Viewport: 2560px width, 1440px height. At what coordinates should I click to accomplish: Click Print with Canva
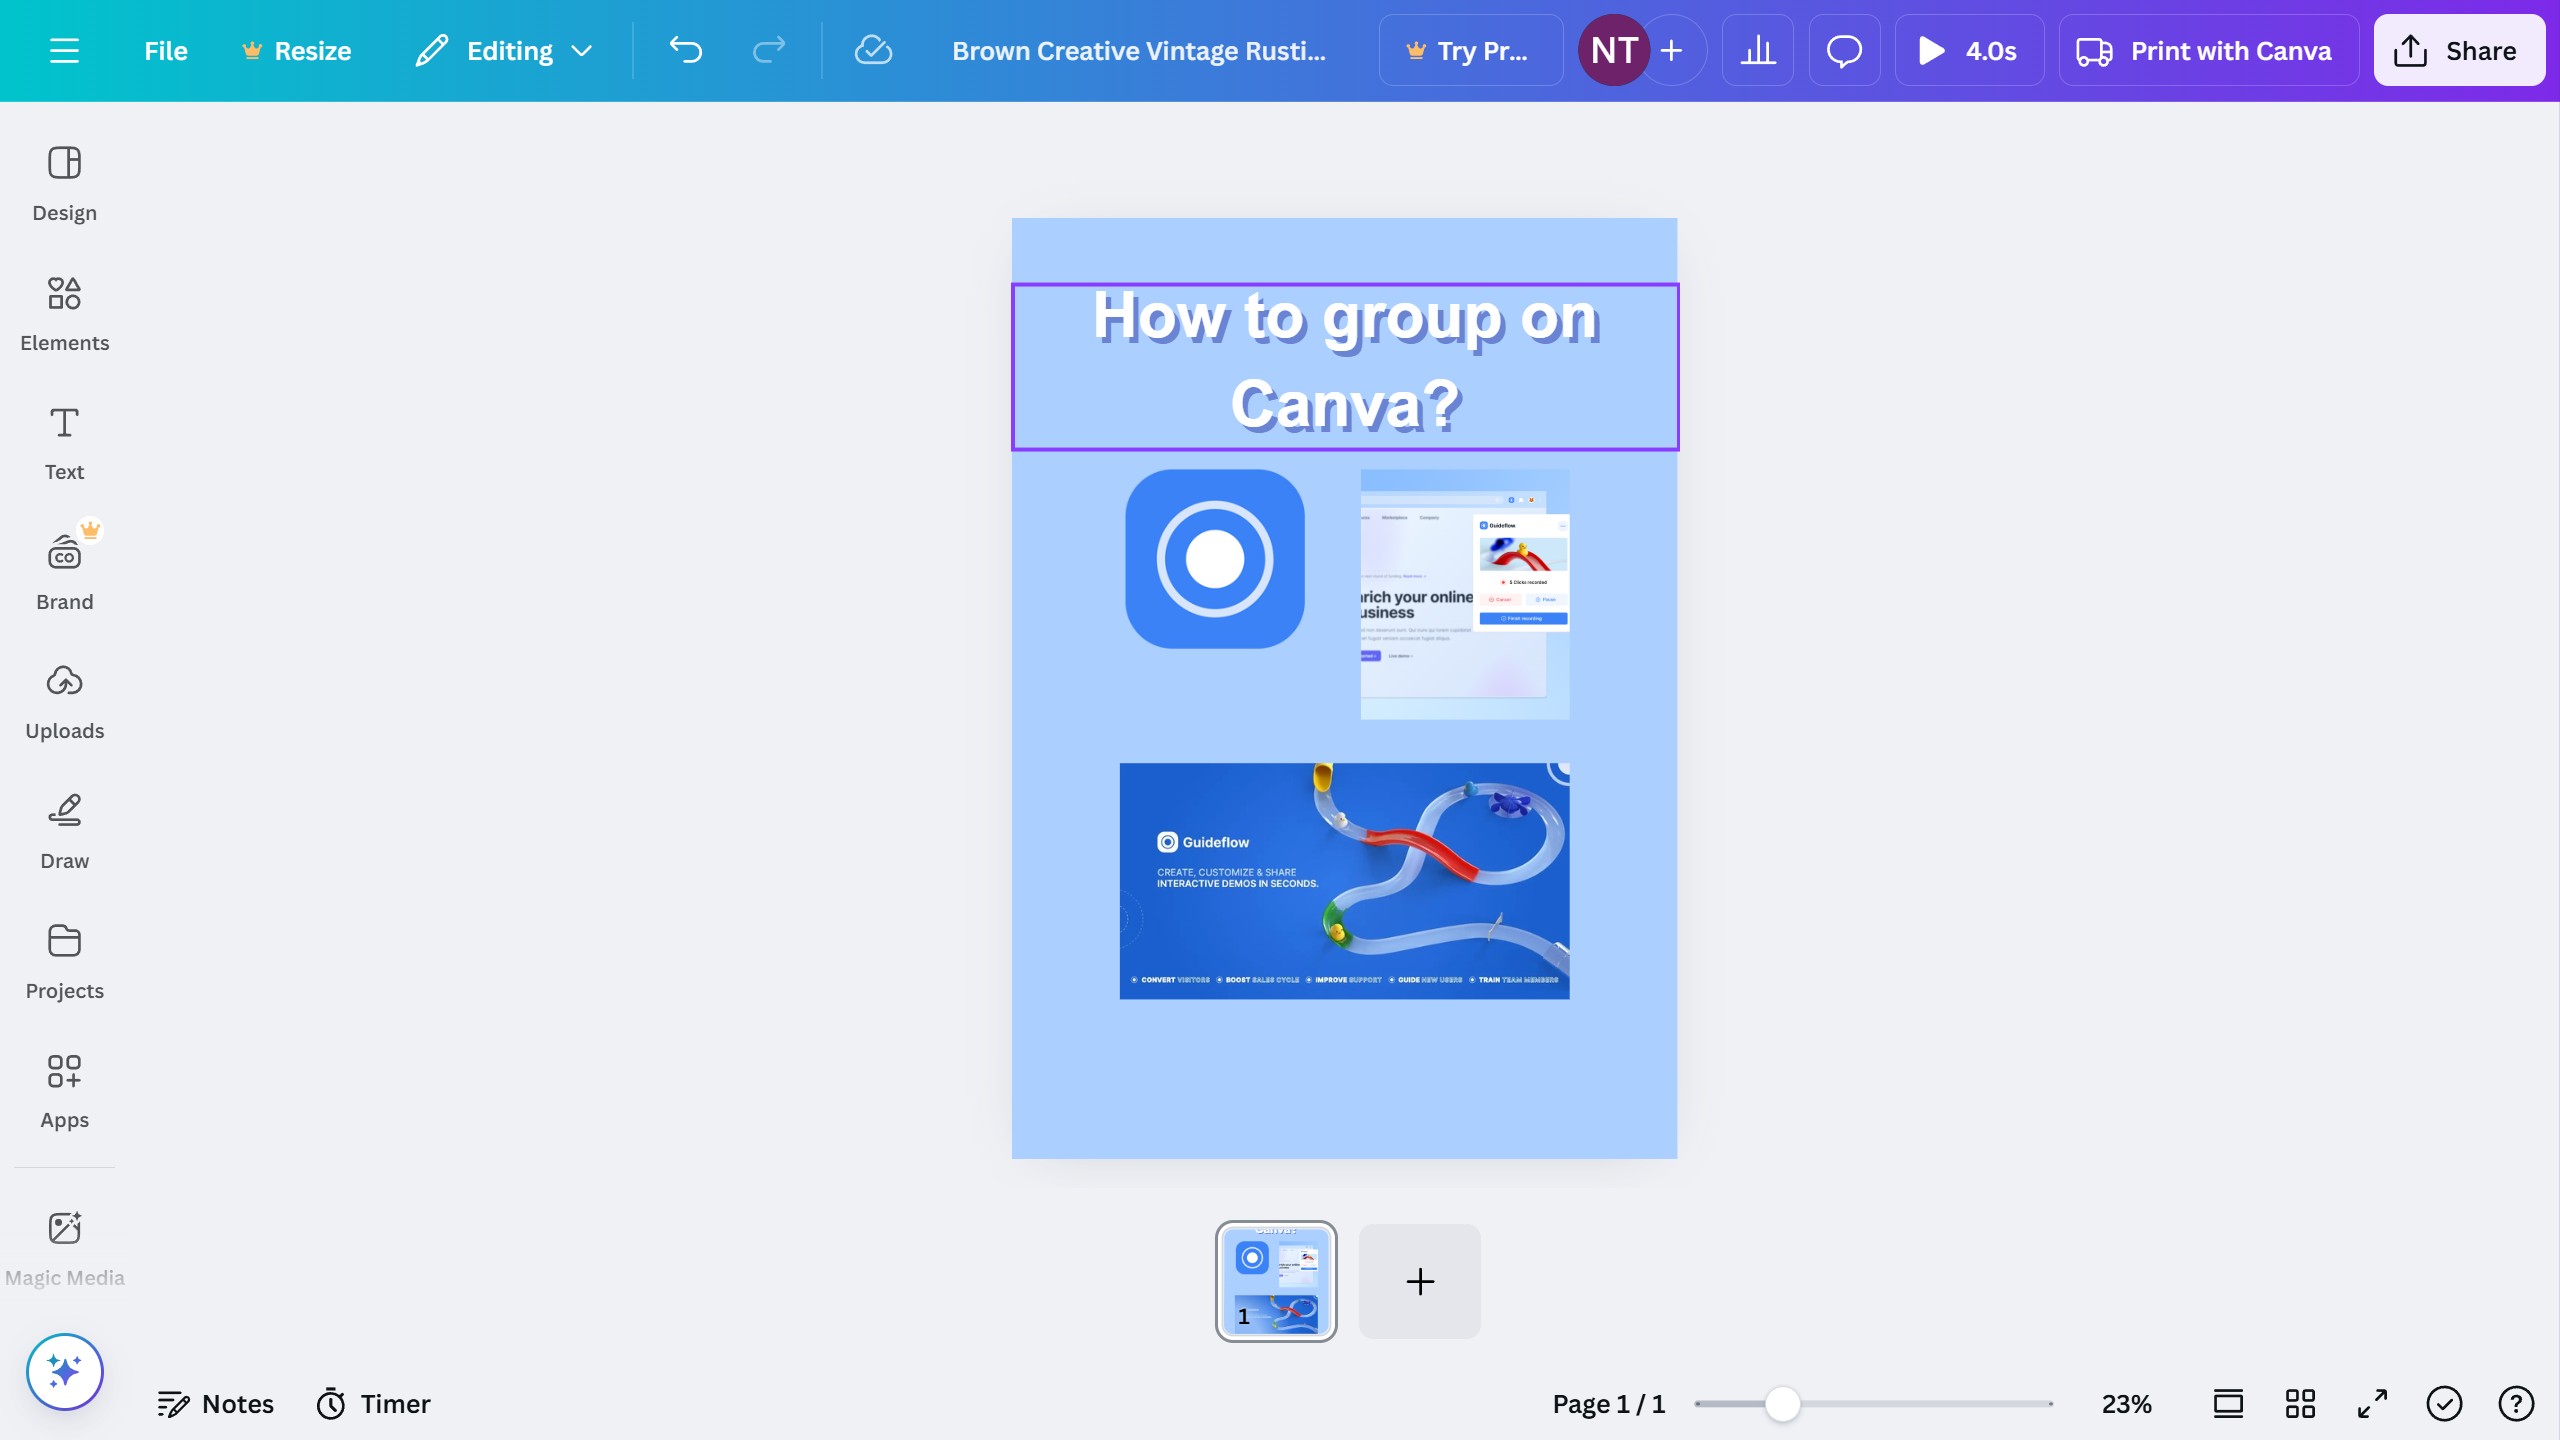(x=2209, y=50)
